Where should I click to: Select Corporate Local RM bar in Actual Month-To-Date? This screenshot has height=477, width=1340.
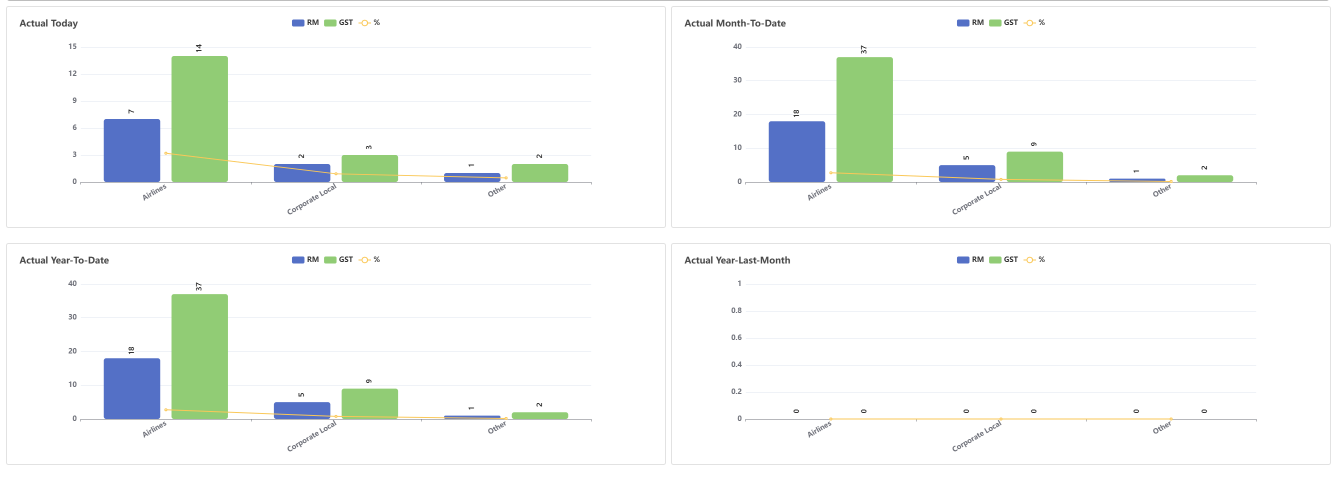click(967, 173)
